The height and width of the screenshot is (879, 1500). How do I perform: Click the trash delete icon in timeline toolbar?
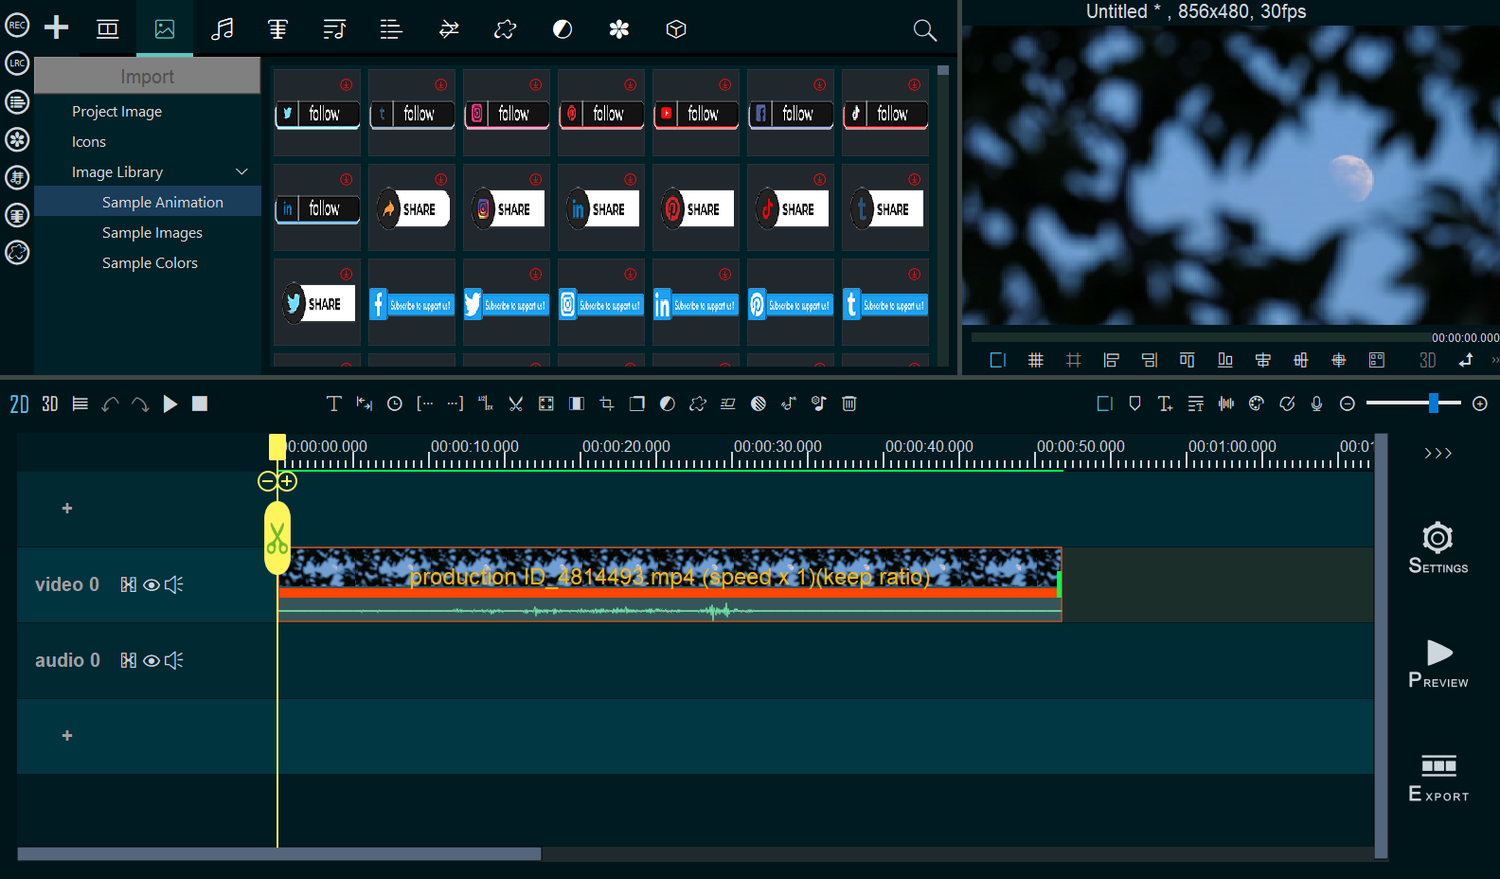click(x=849, y=404)
